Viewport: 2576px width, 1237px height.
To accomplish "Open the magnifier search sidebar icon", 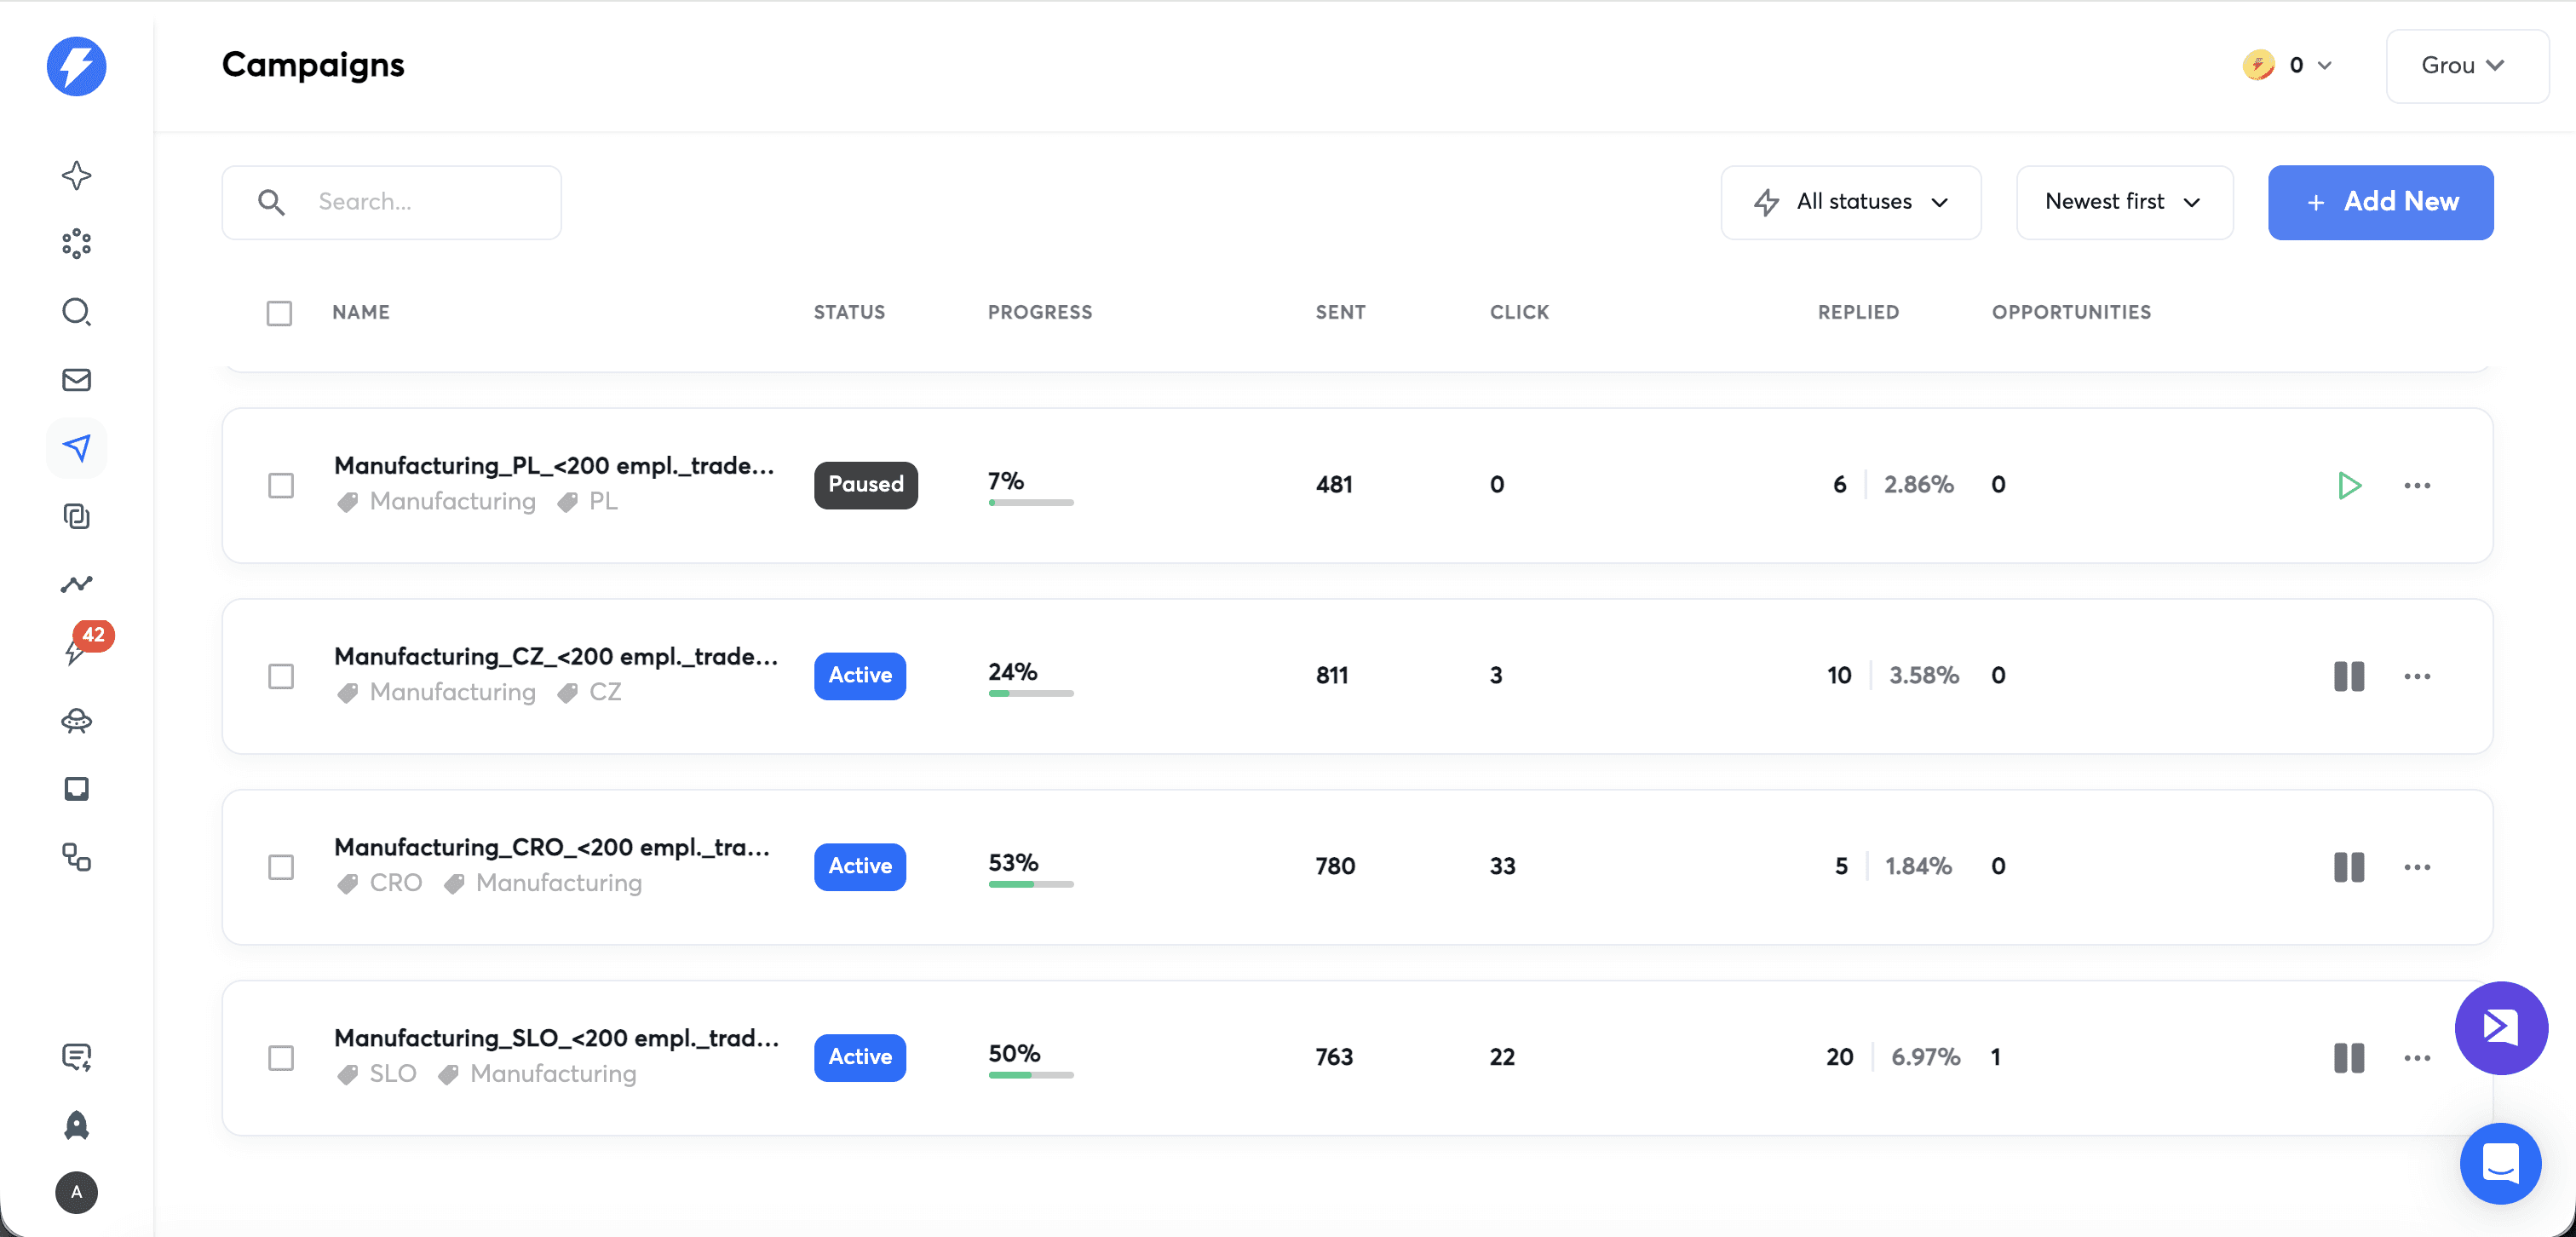I will pyautogui.click(x=76, y=312).
